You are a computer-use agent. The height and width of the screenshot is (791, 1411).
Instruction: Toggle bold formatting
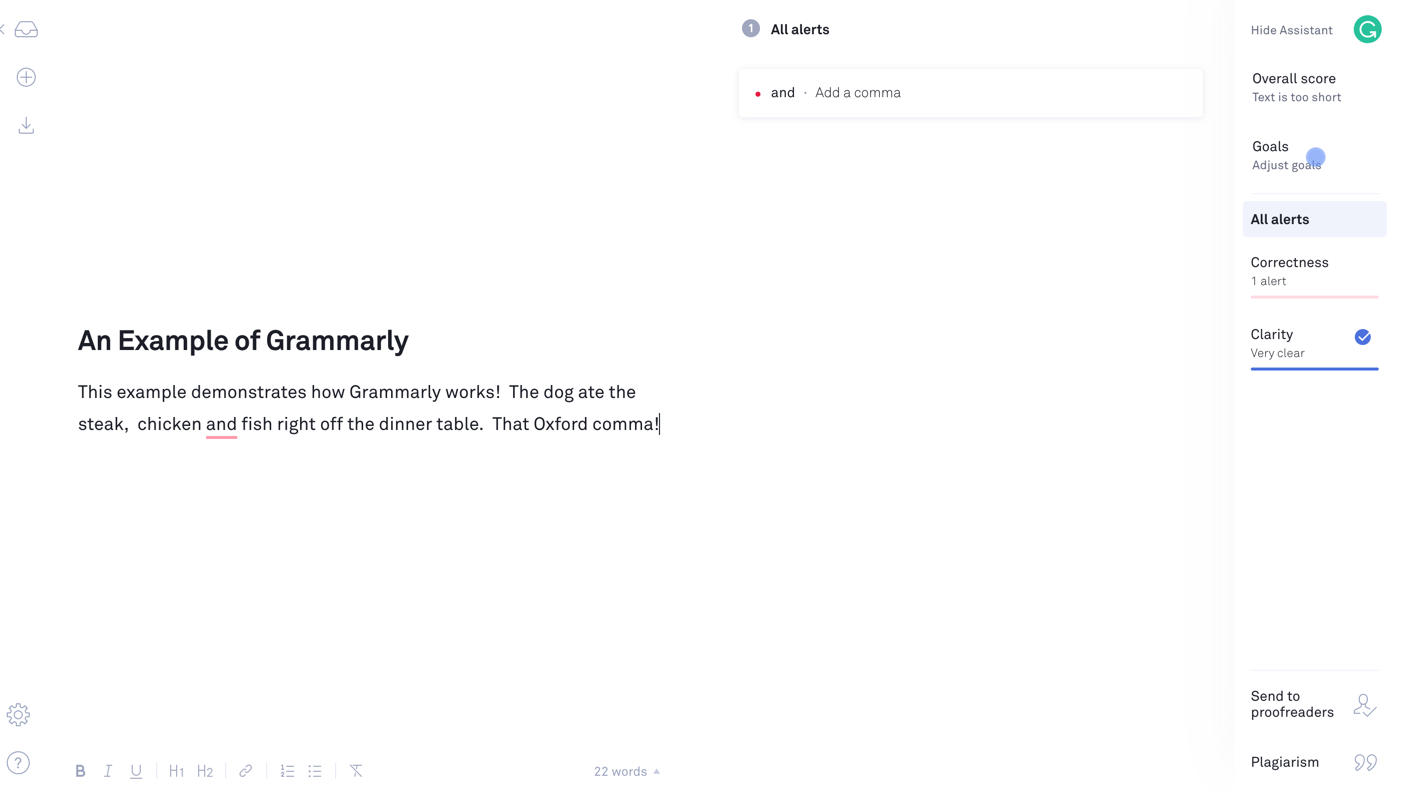(x=80, y=771)
